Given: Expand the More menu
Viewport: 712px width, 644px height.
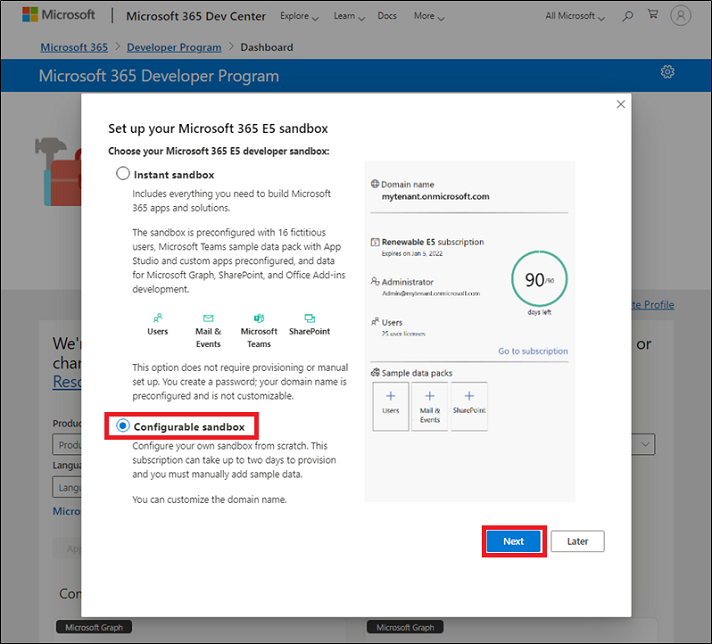Looking at the screenshot, I should [x=429, y=16].
